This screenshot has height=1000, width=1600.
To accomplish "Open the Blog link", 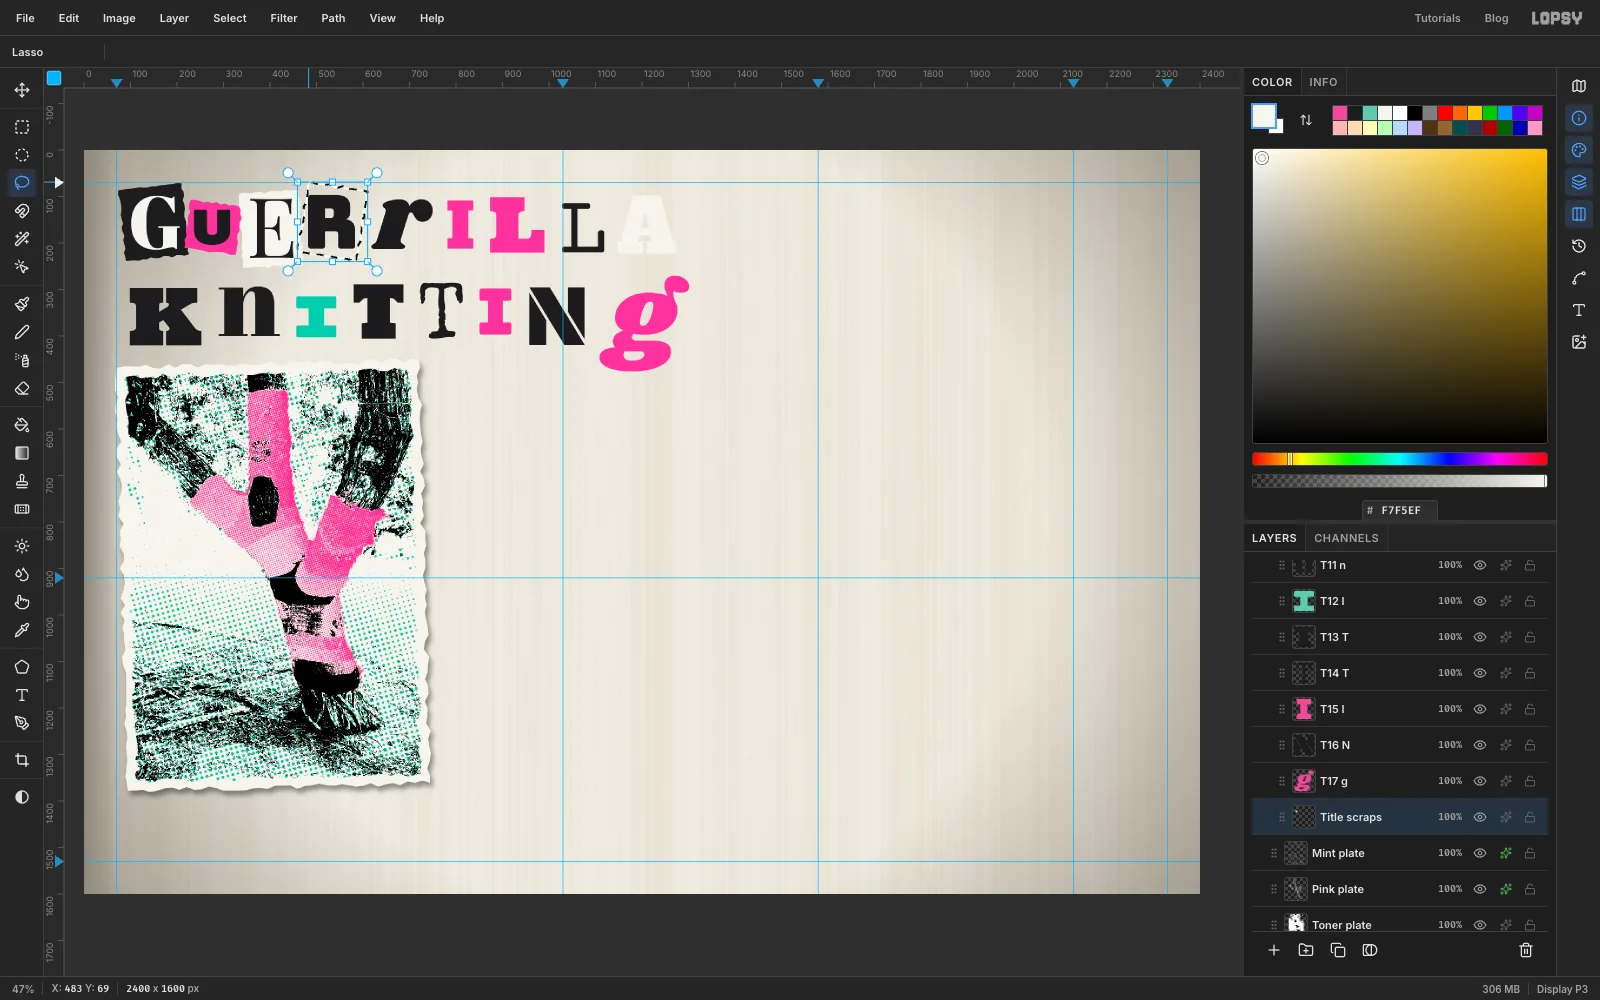I will click(1496, 18).
